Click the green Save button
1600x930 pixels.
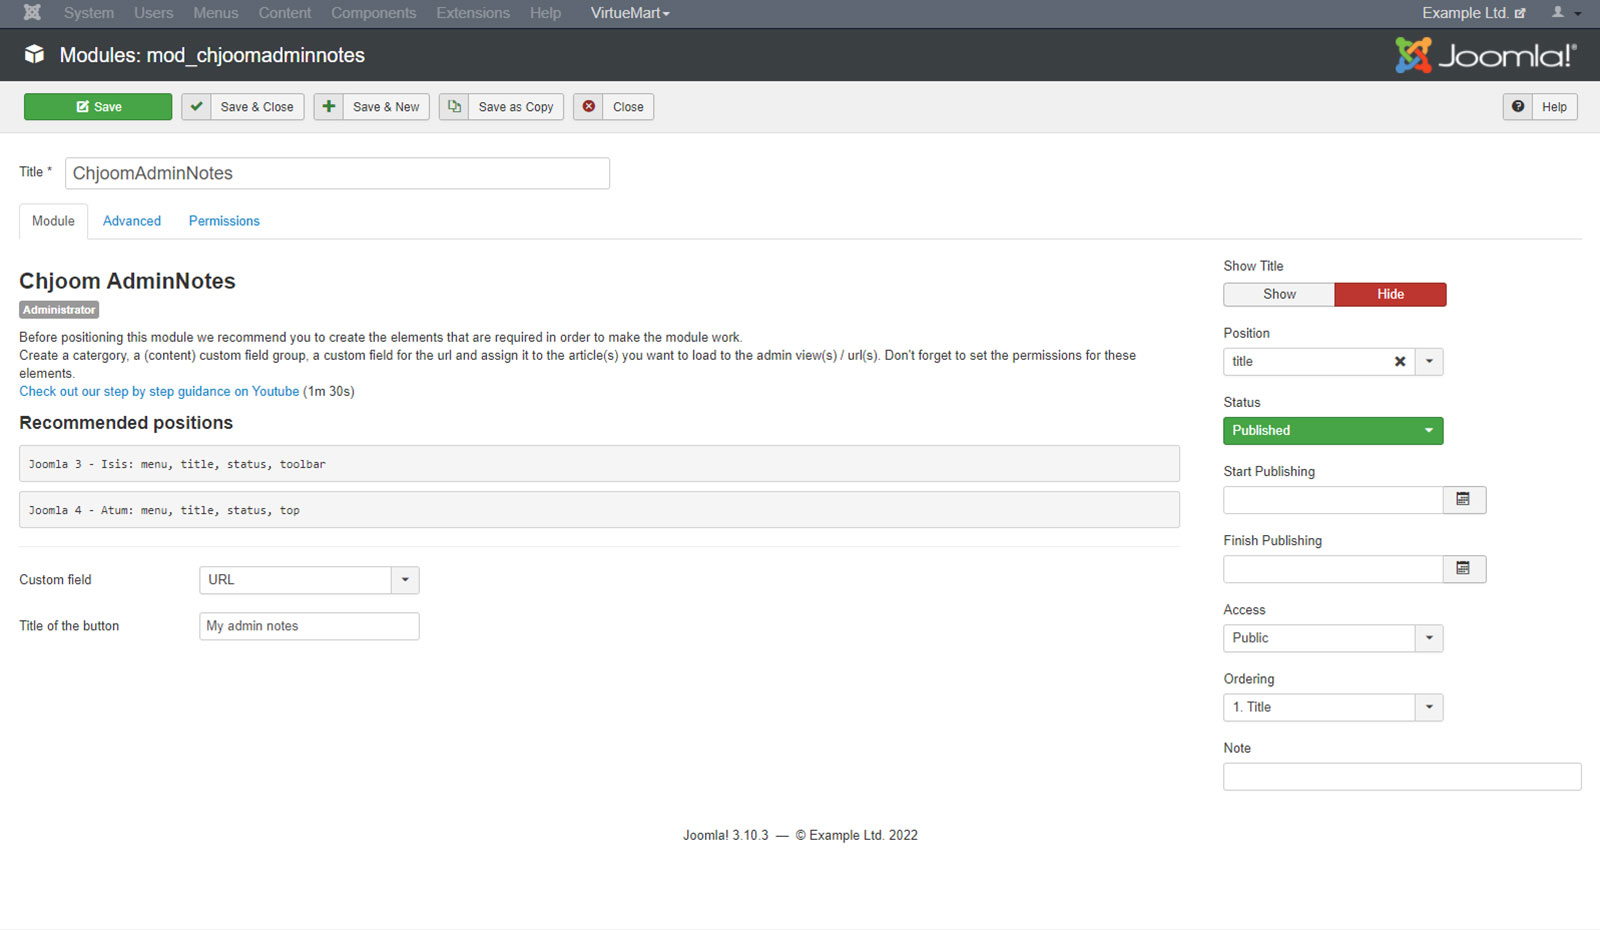click(x=98, y=107)
